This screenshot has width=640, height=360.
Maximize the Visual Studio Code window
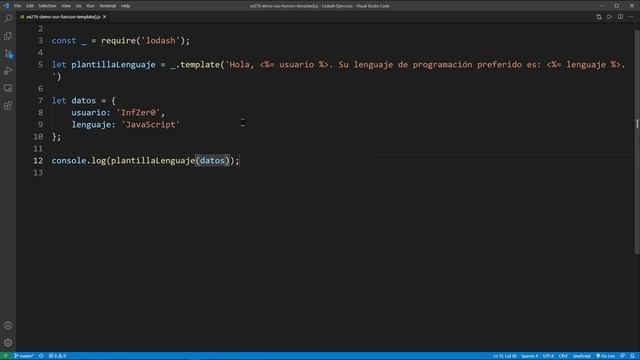(x=617, y=6)
